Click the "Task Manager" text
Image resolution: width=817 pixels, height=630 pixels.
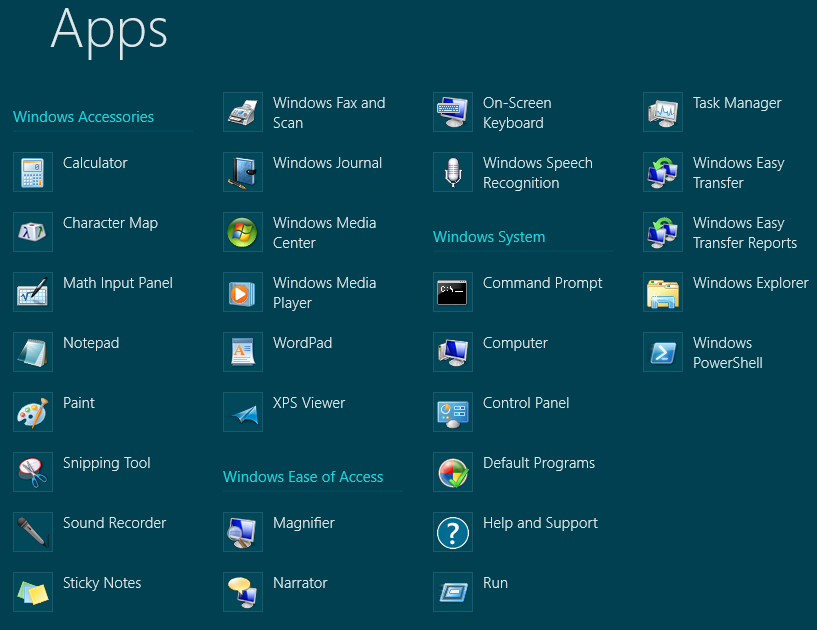click(737, 104)
